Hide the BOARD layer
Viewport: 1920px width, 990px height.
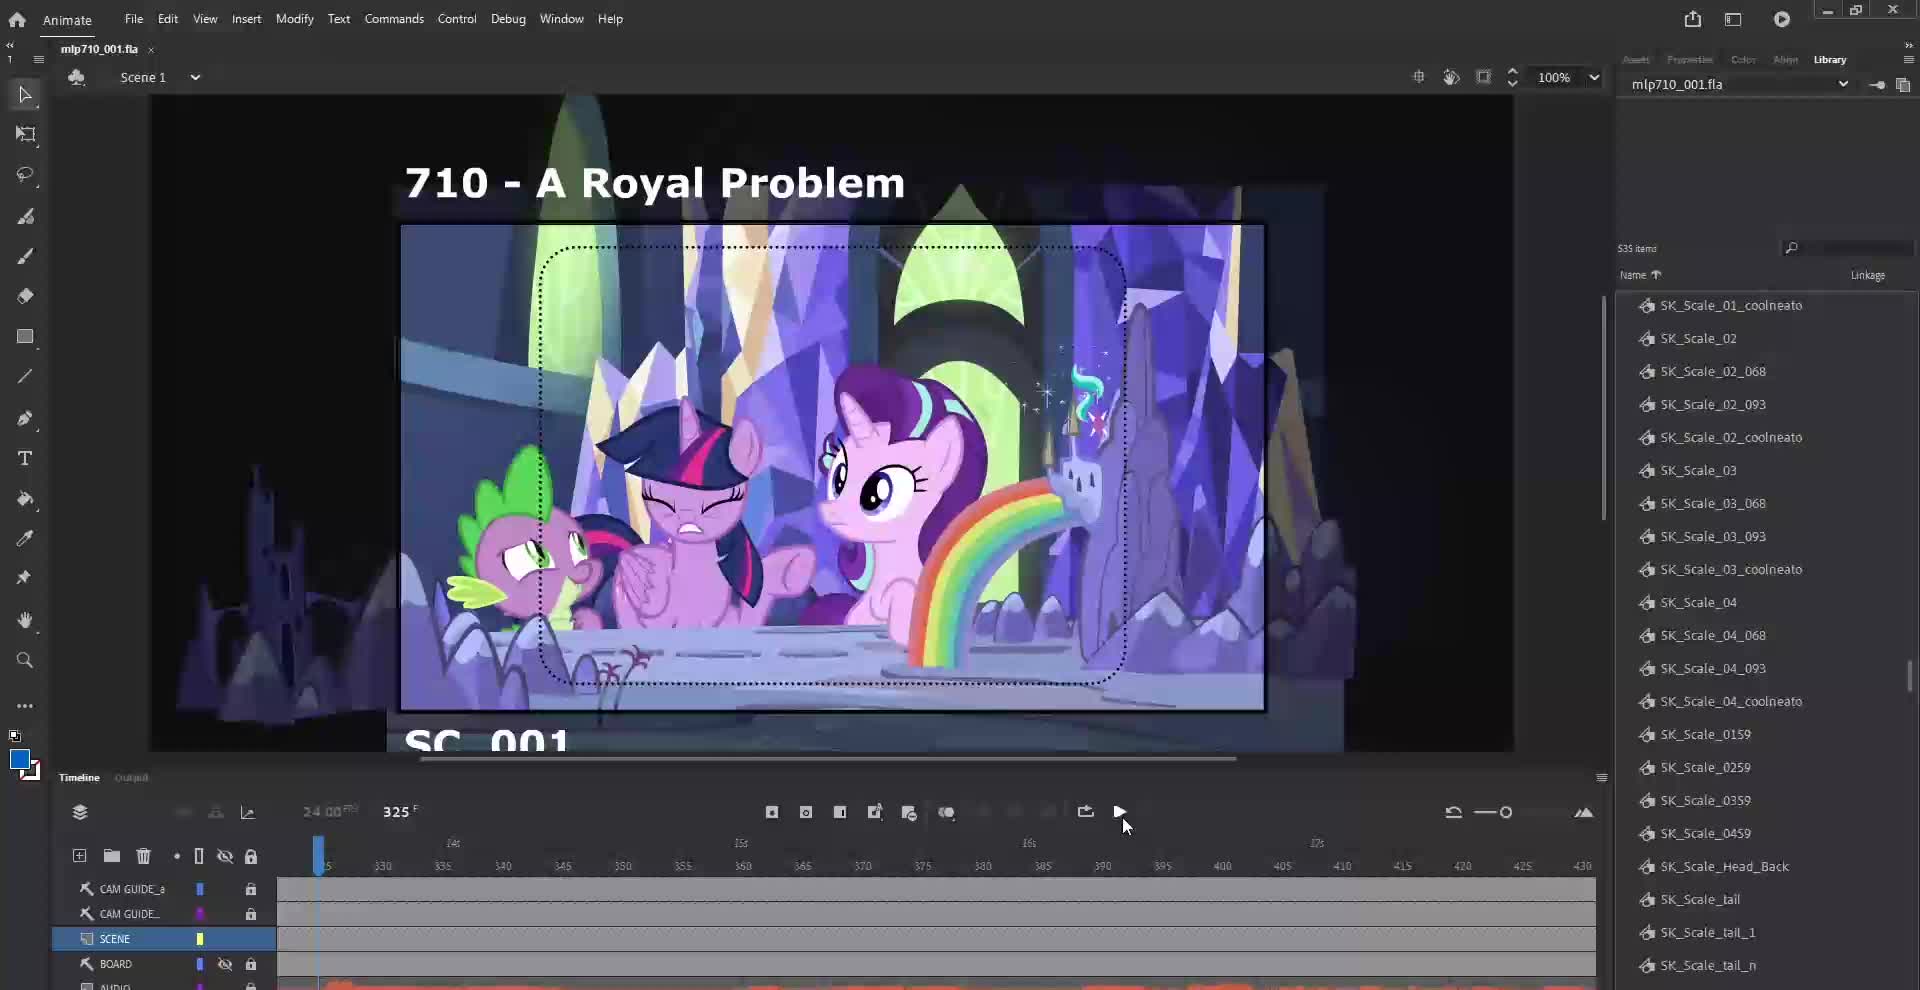(x=225, y=964)
